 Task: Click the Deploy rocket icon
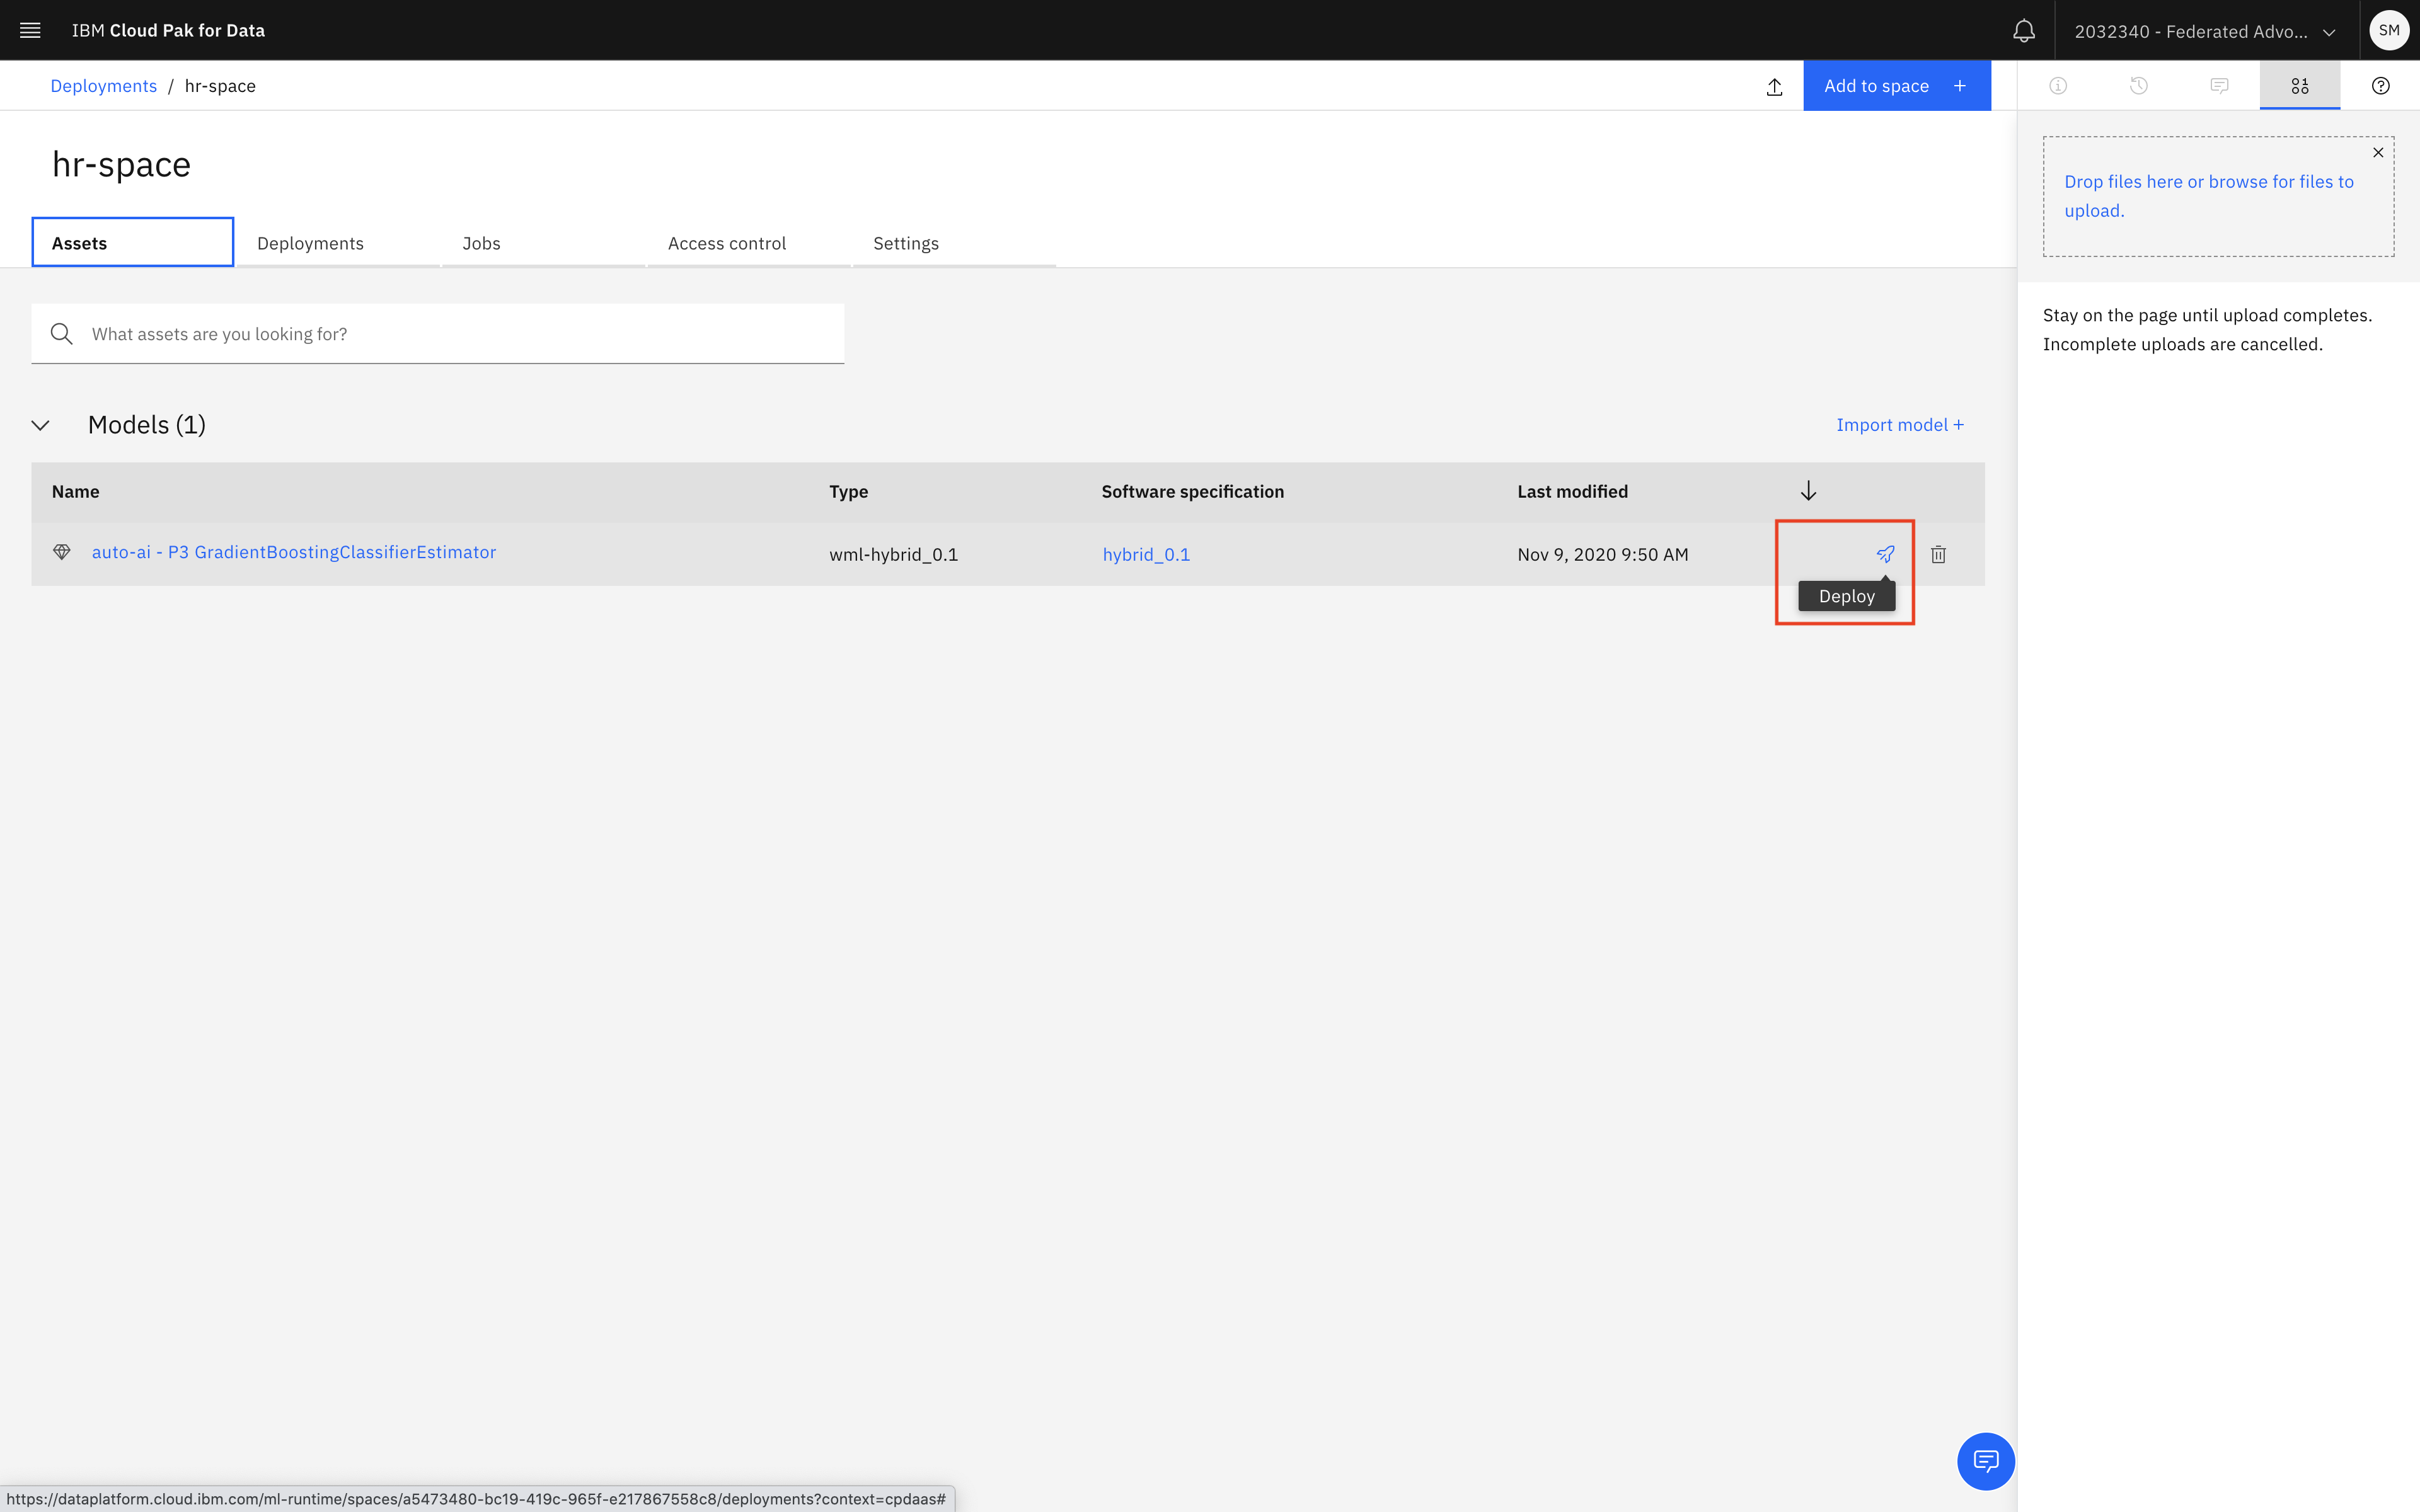coord(1885,554)
